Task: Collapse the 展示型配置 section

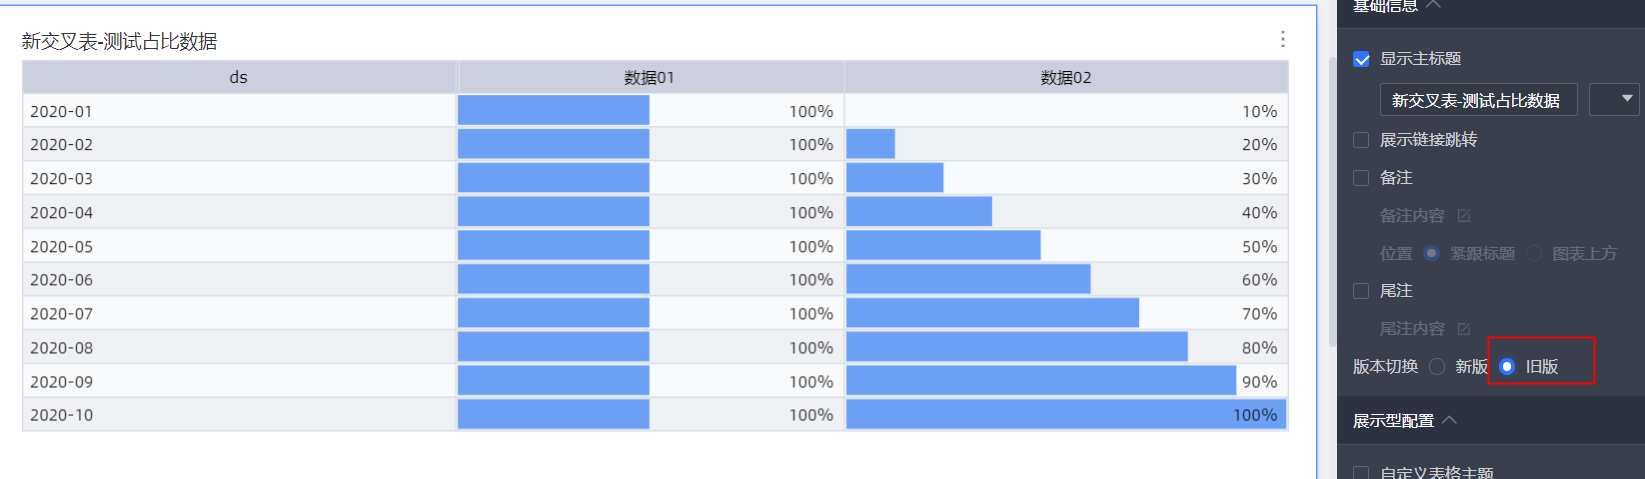Action: 1450,421
